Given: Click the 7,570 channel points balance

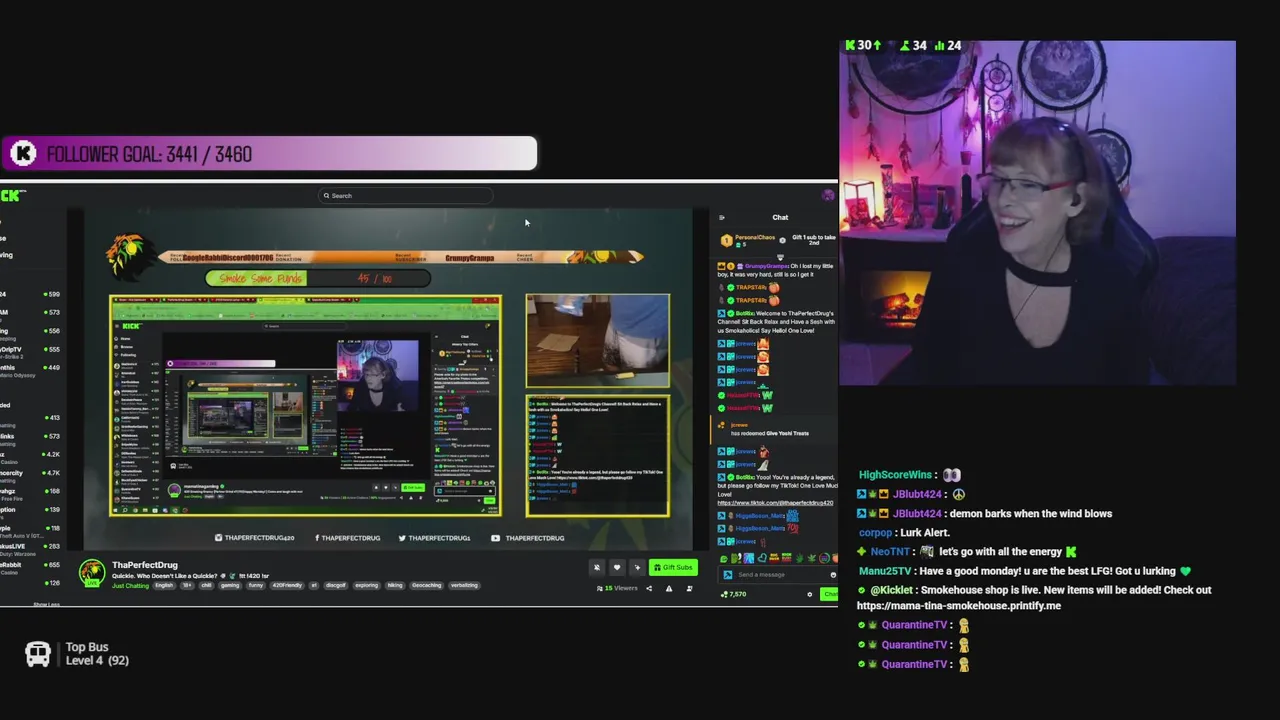Looking at the screenshot, I should [734, 594].
